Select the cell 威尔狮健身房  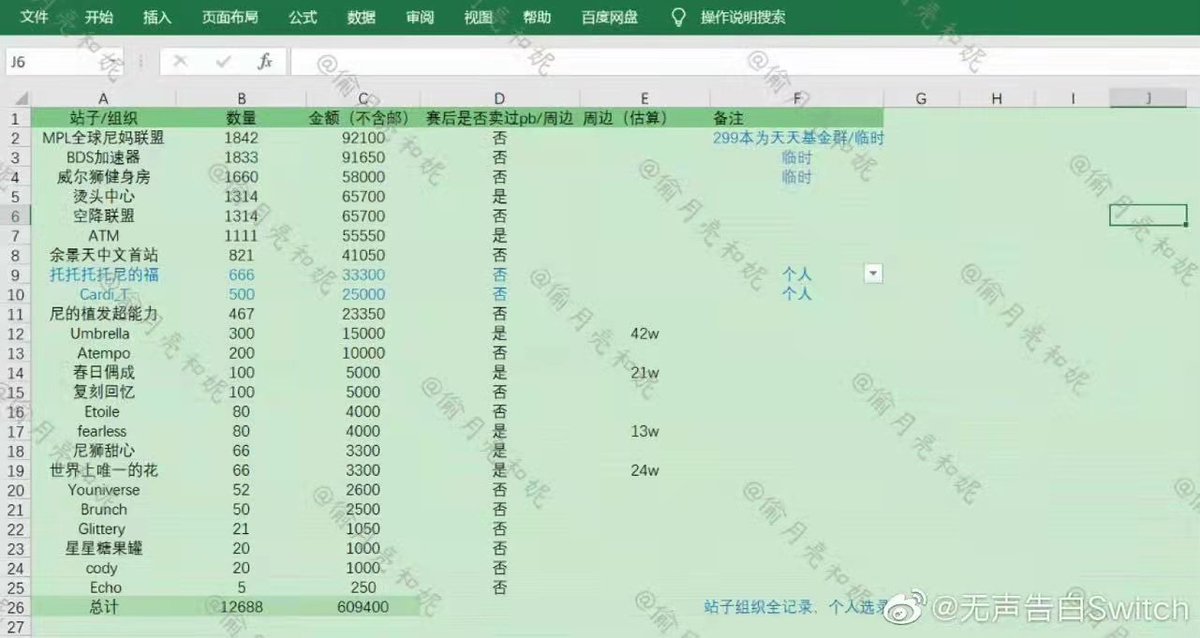pyautogui.click(x=103, y=177)
